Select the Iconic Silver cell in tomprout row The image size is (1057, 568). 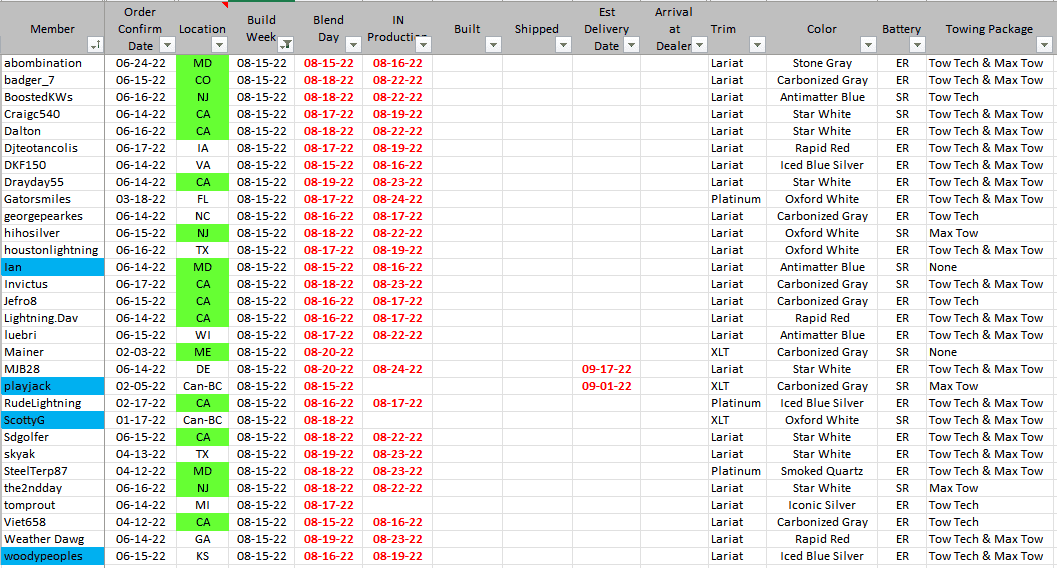point(822,505)
